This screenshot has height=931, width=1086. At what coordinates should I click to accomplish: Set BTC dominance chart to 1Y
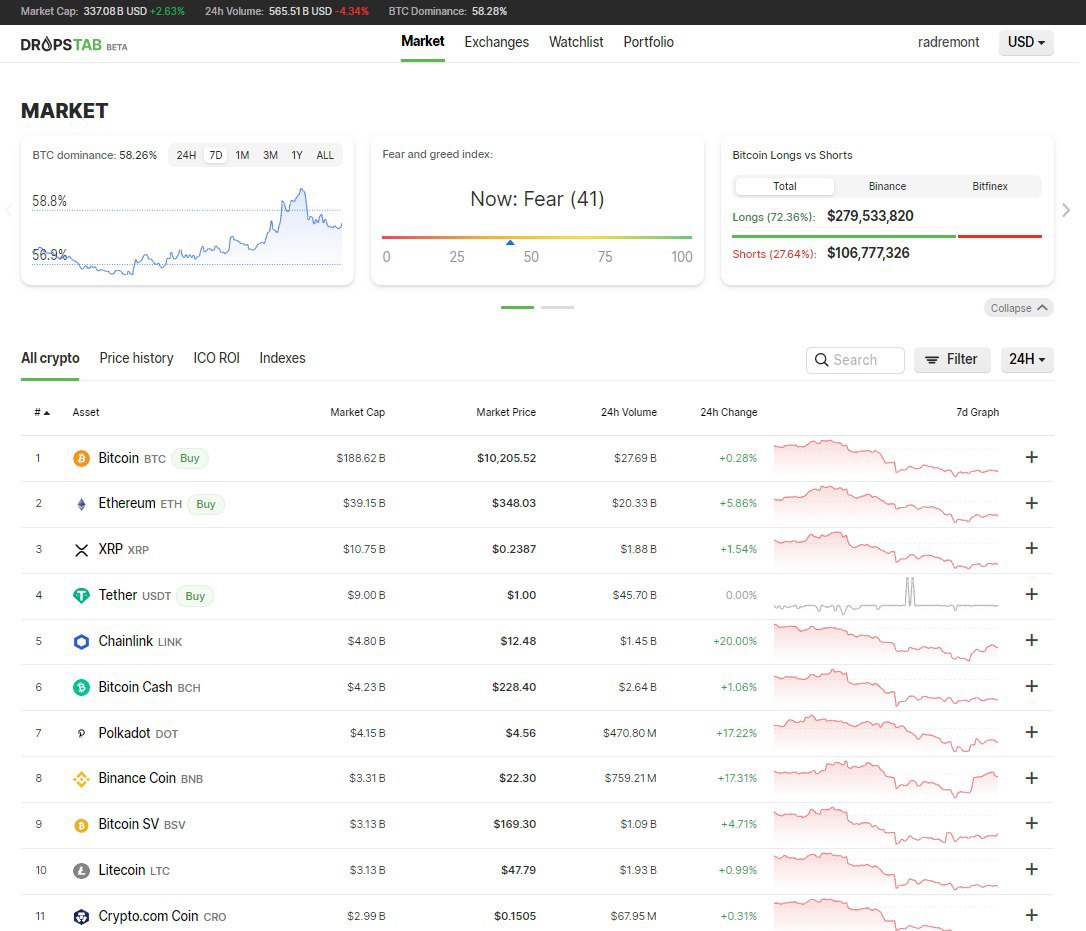click(x=296, y=155)
